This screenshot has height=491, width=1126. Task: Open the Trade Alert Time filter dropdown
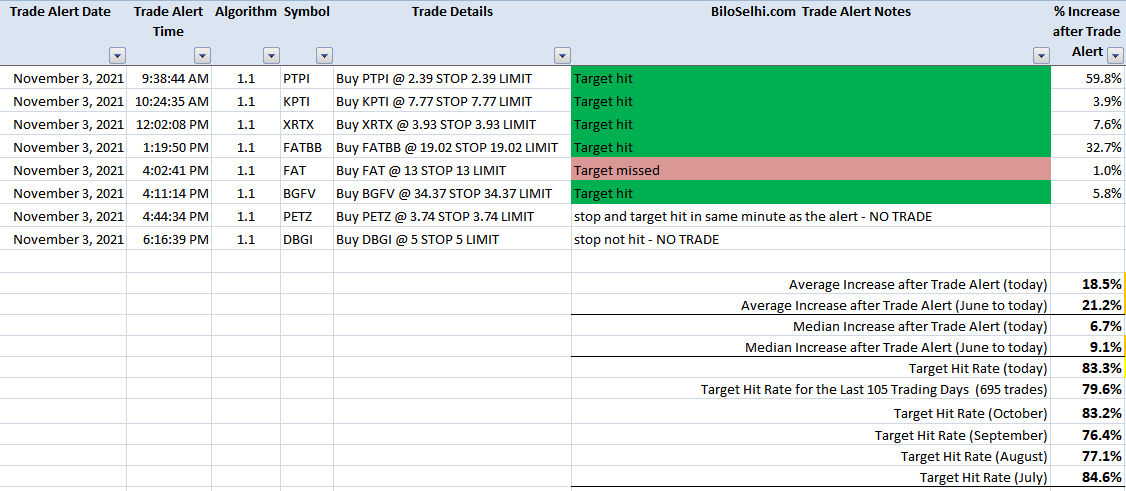pyautogui.click(x=203, y=56)
